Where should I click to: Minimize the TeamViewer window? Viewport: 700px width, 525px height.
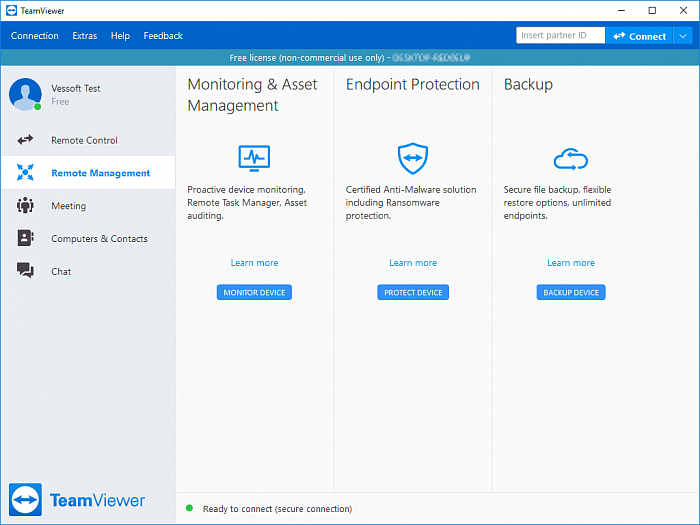tap(621, 10)
